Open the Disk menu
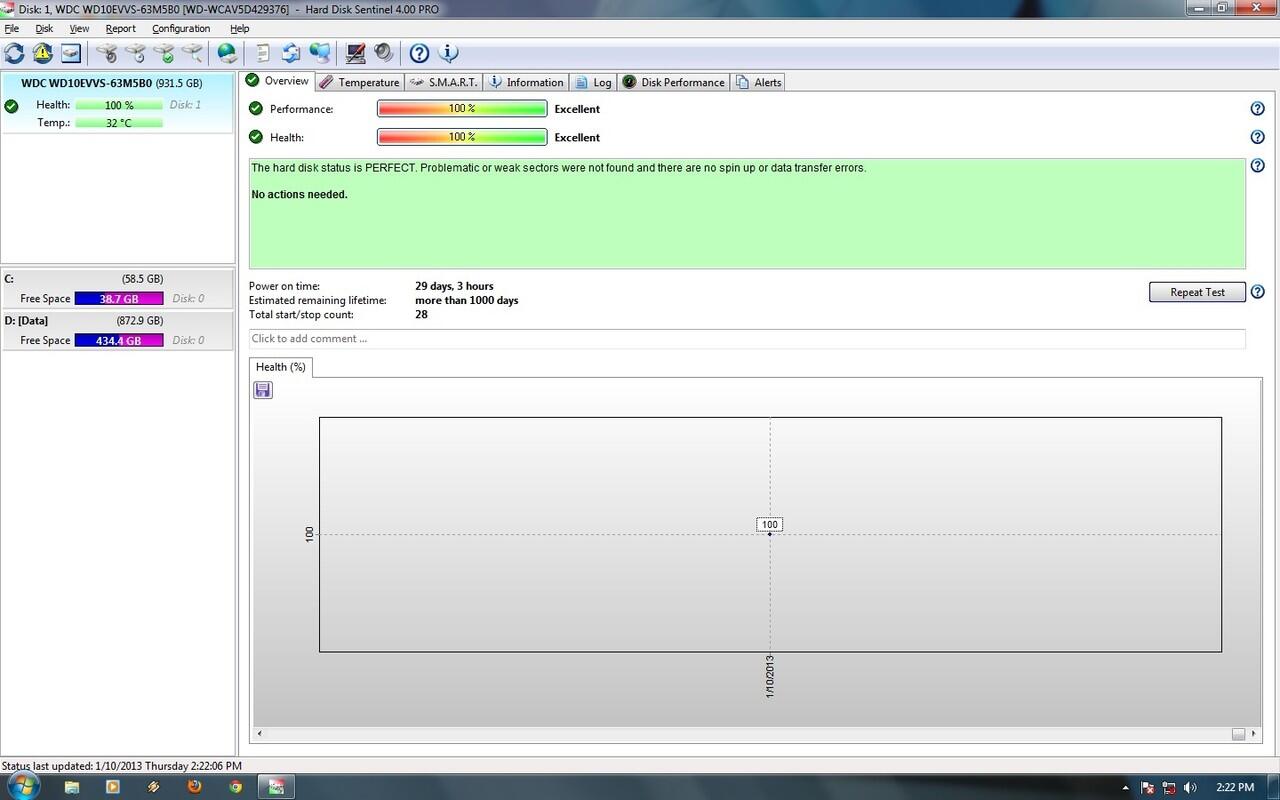The image size is (1280, 800). pos(44,29)
